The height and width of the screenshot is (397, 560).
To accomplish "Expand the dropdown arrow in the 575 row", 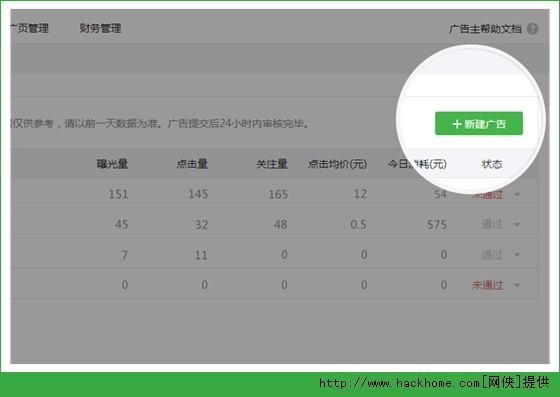I will [x=517, y=225].
